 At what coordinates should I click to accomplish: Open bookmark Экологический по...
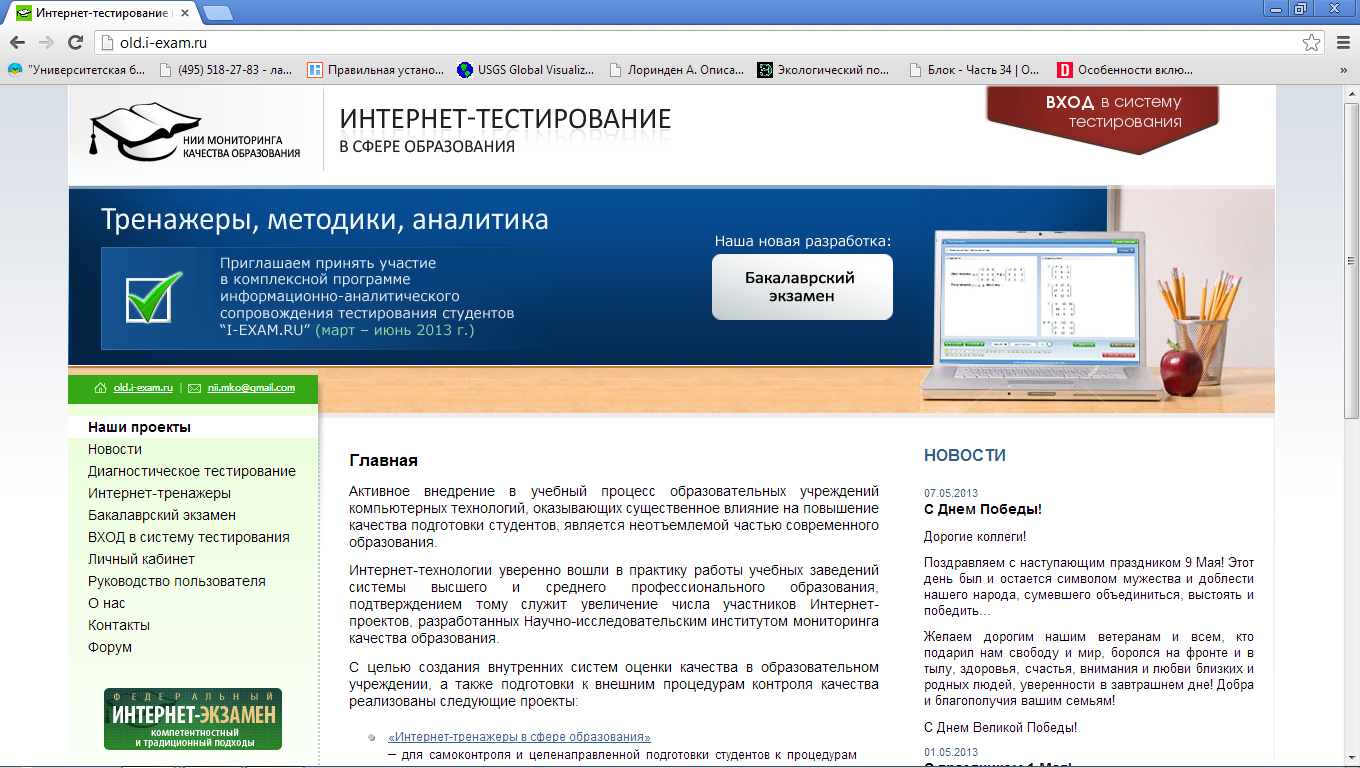[824, 70]
